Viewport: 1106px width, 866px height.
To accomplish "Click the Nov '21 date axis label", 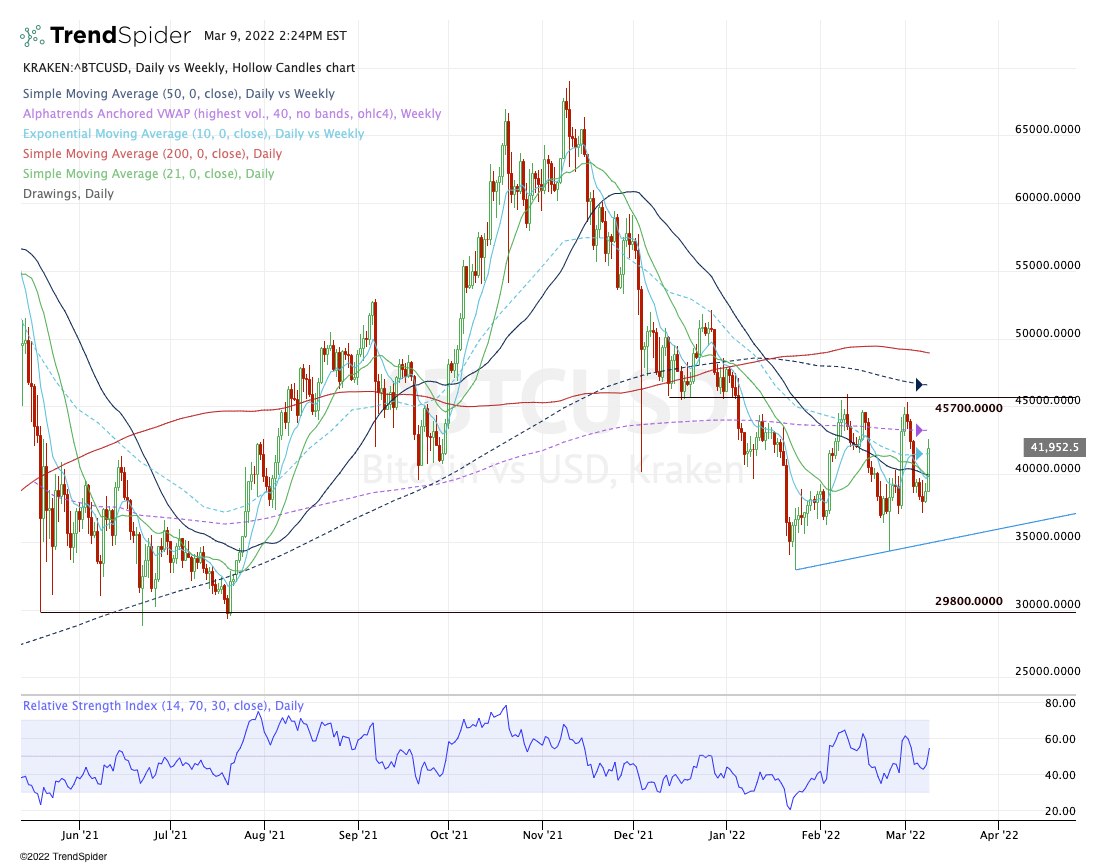I will tap(543, 836).
